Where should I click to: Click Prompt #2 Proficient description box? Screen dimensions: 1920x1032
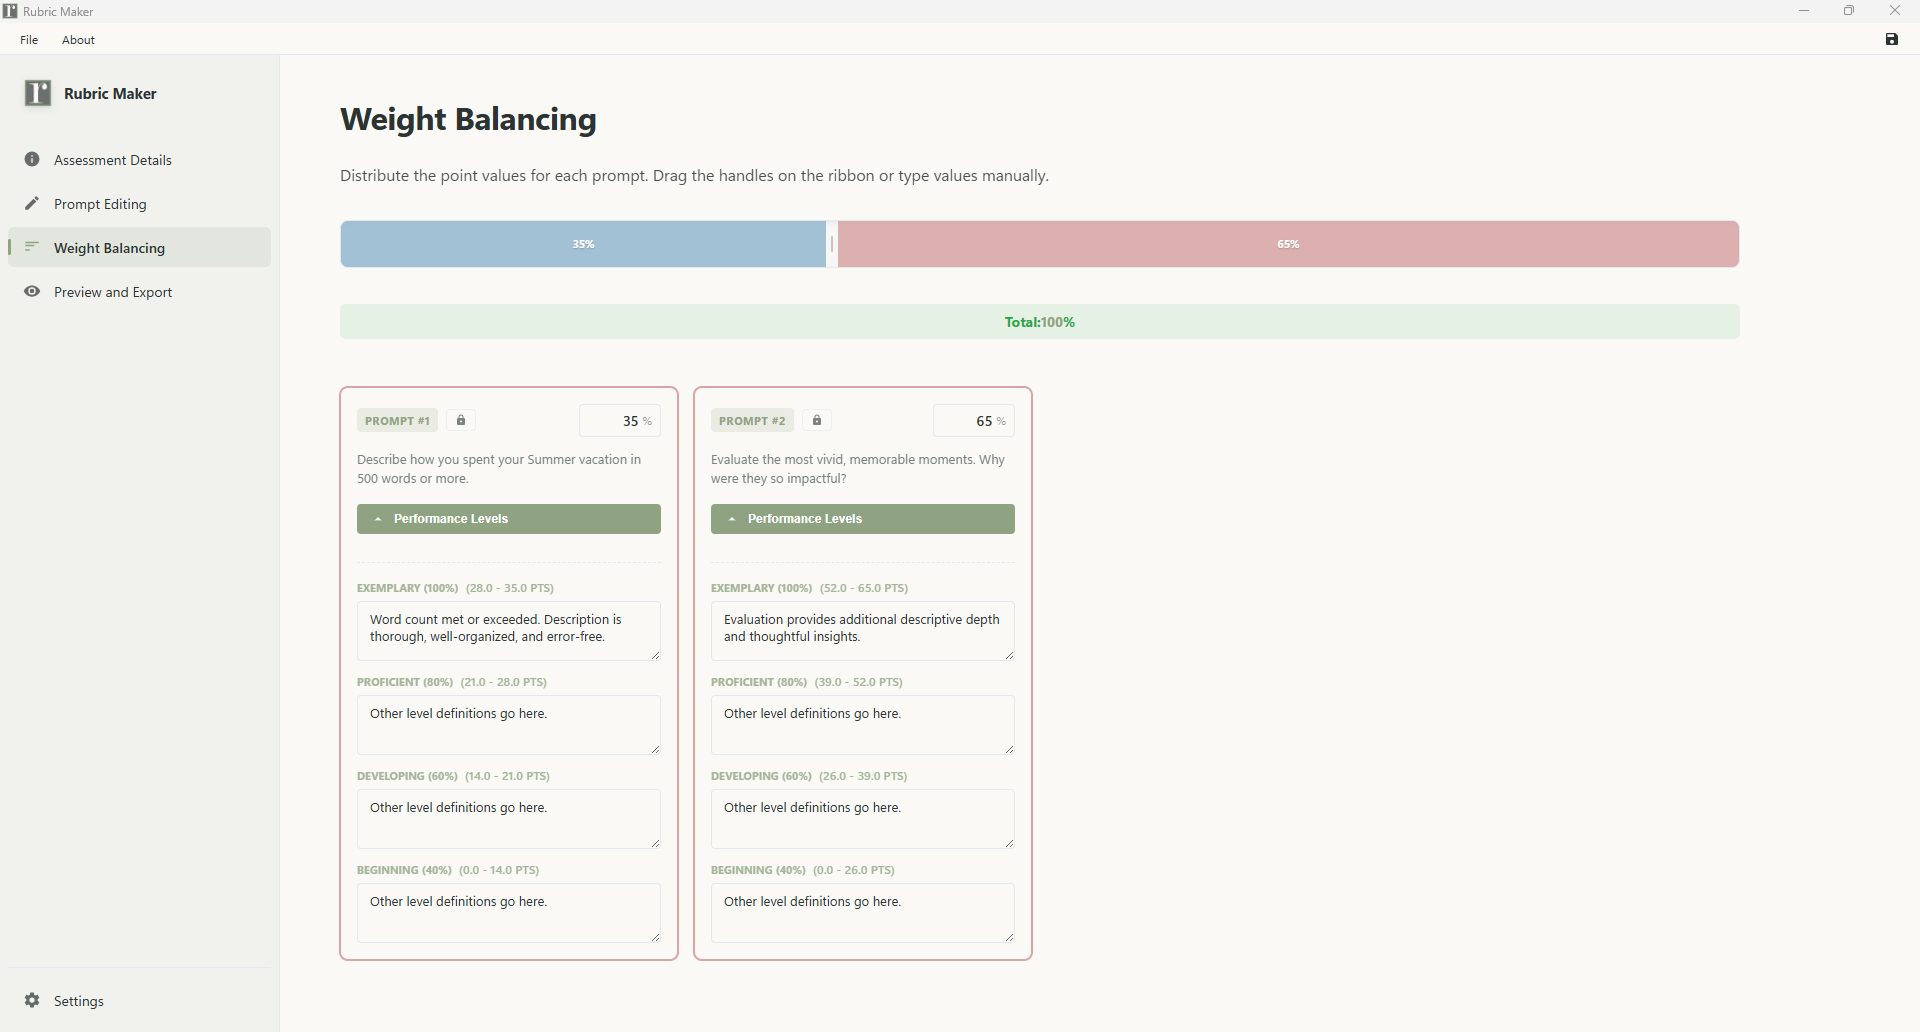(x=863, y=725)
